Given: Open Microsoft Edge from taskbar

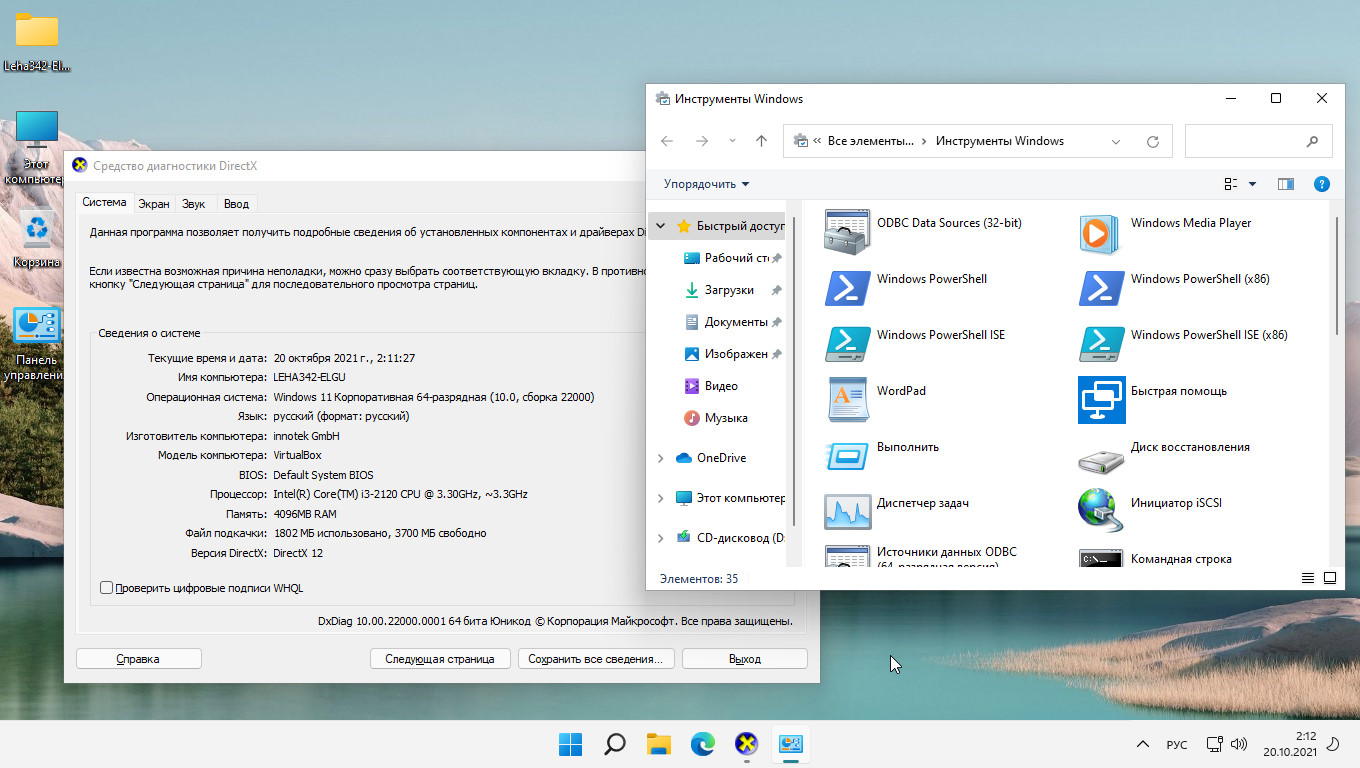Looking at the screenshot, I should coord(703,744).
